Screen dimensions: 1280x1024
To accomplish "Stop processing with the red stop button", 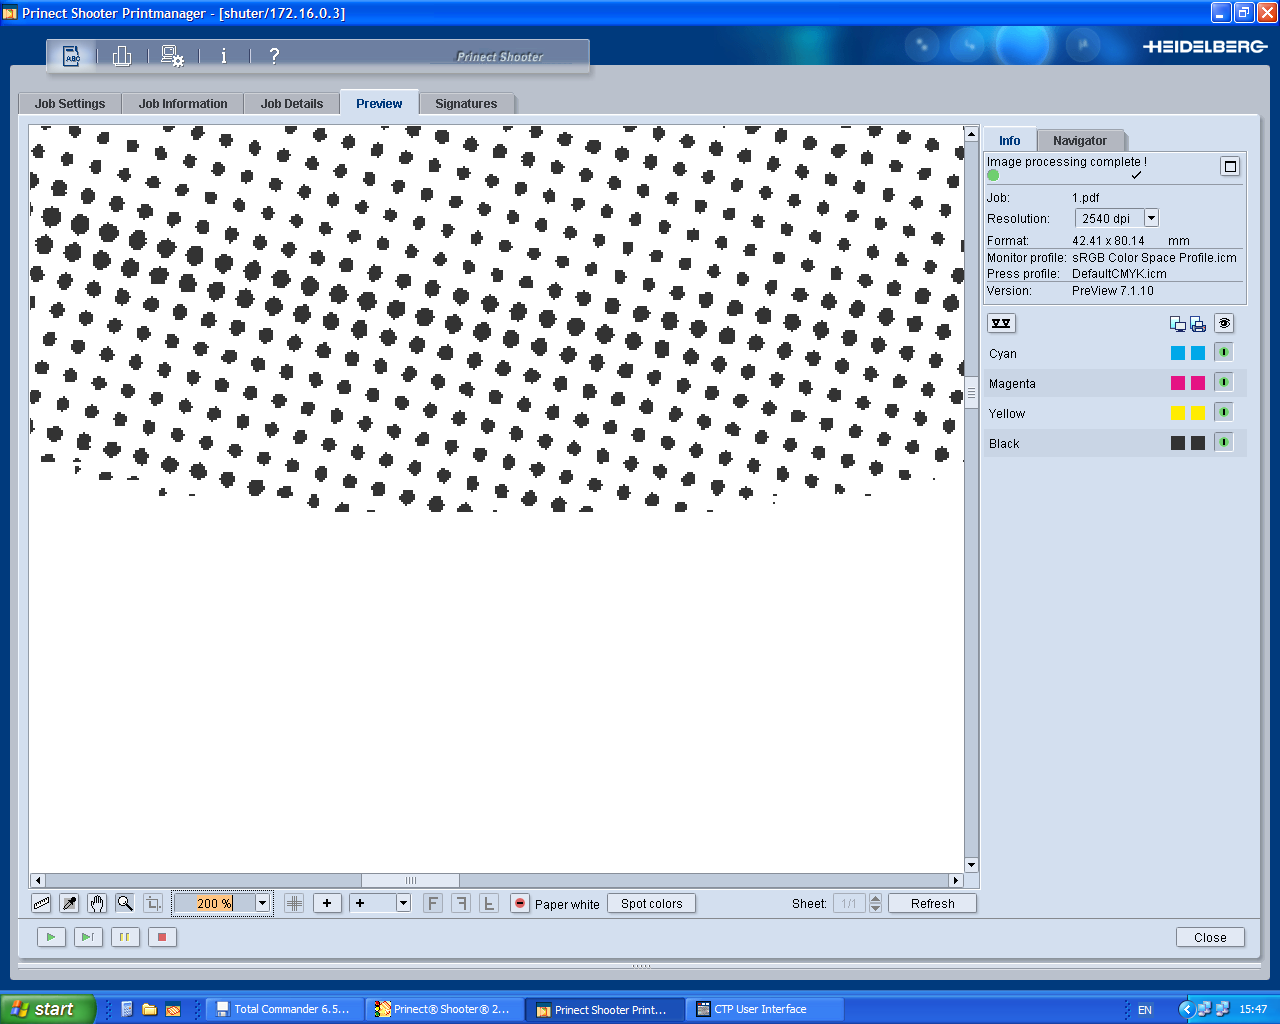I will 162,937.
